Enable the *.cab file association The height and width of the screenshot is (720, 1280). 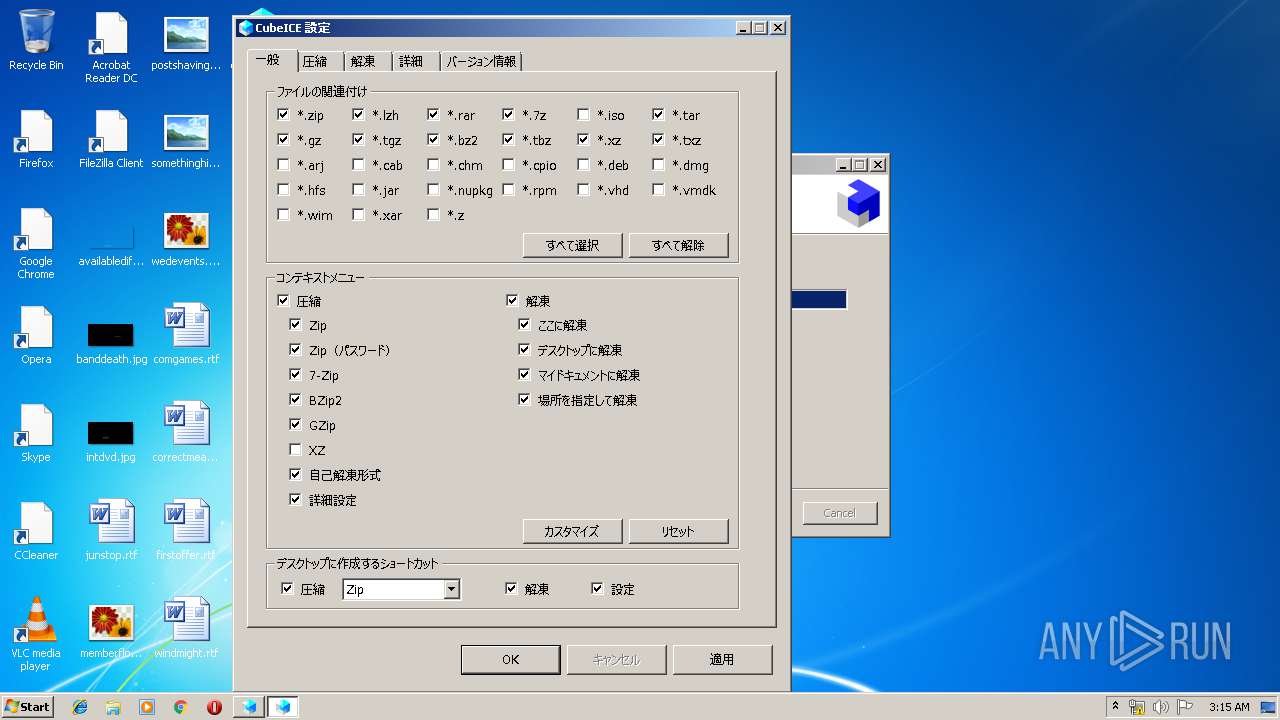point(358,165)
